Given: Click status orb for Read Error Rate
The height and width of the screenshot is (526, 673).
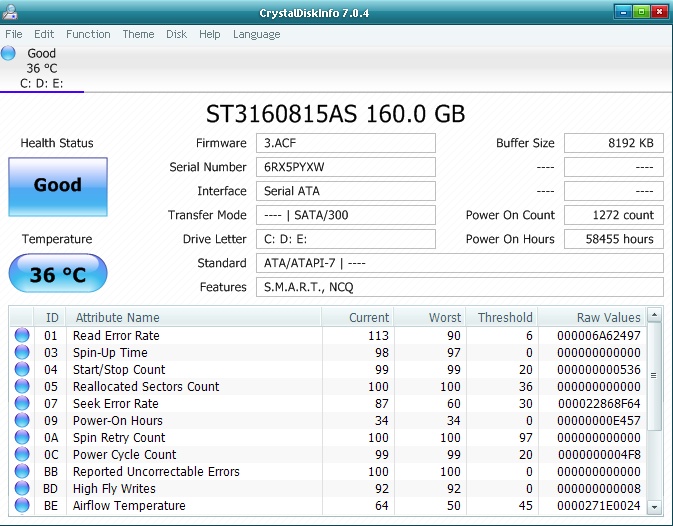Looking at the screenshot, I should (22, 335).
